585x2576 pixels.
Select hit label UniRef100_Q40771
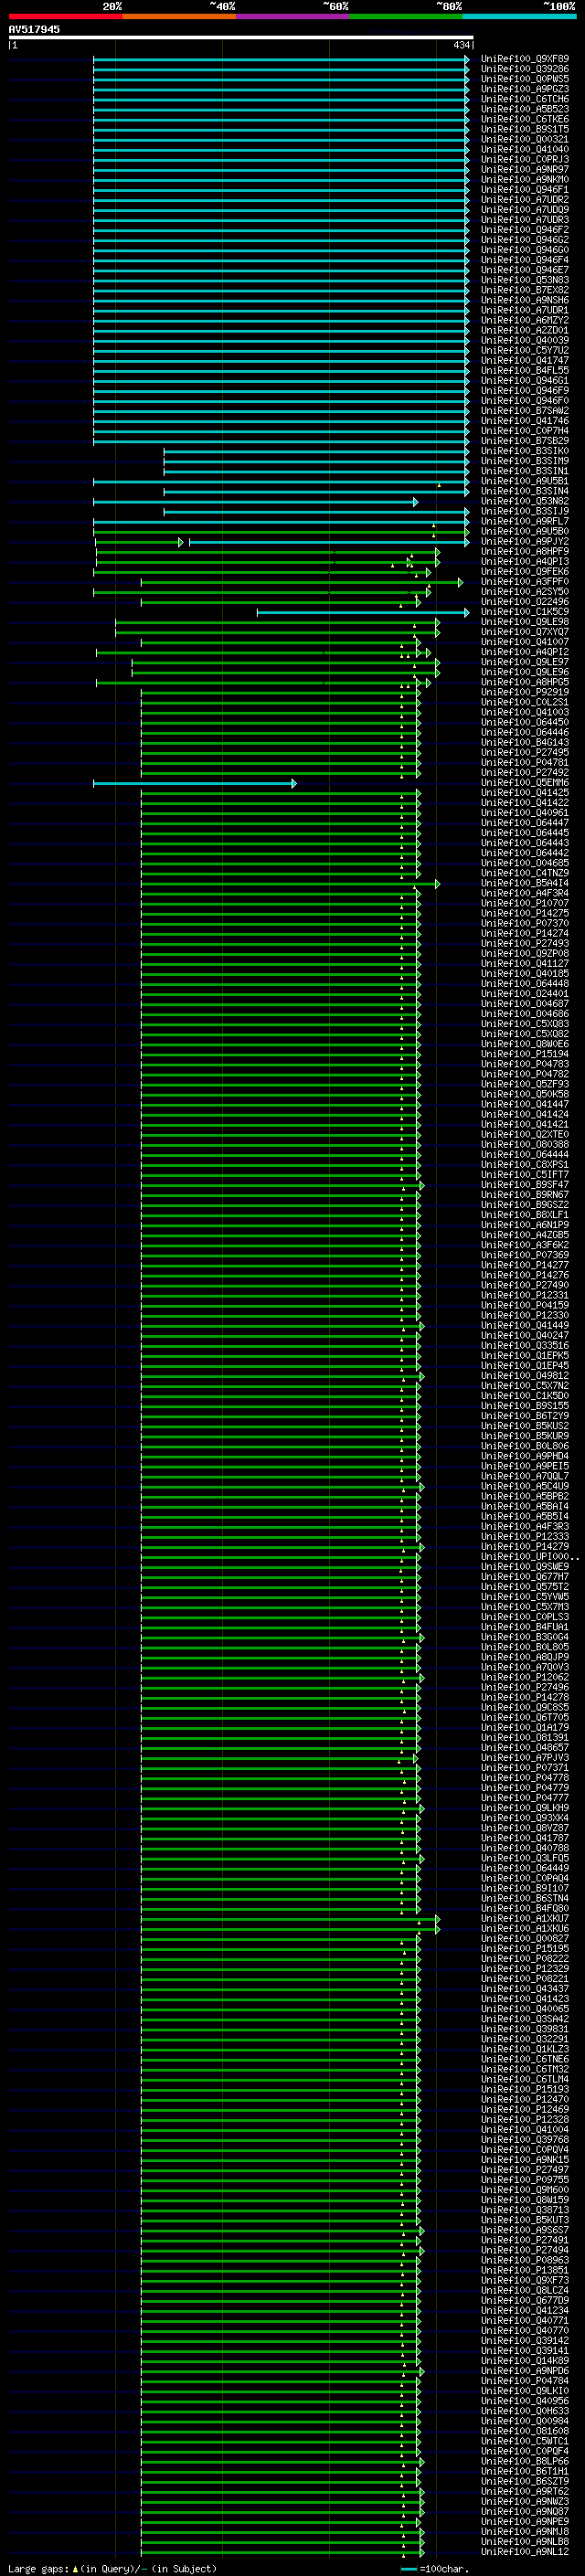525,2320
